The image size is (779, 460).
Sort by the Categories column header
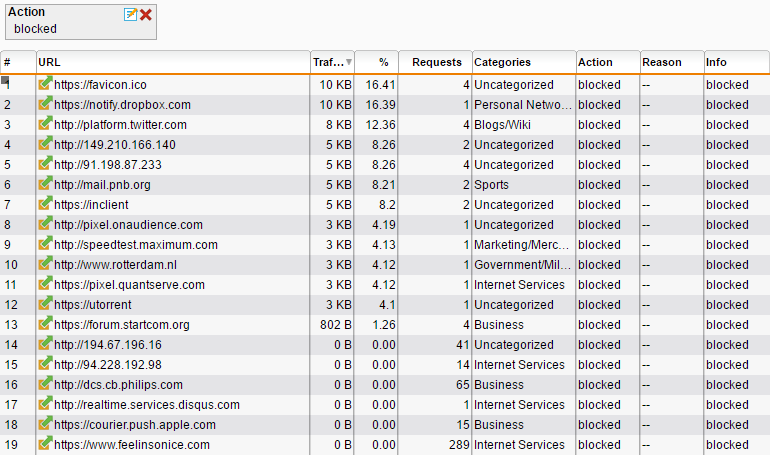tap(524, 62)
